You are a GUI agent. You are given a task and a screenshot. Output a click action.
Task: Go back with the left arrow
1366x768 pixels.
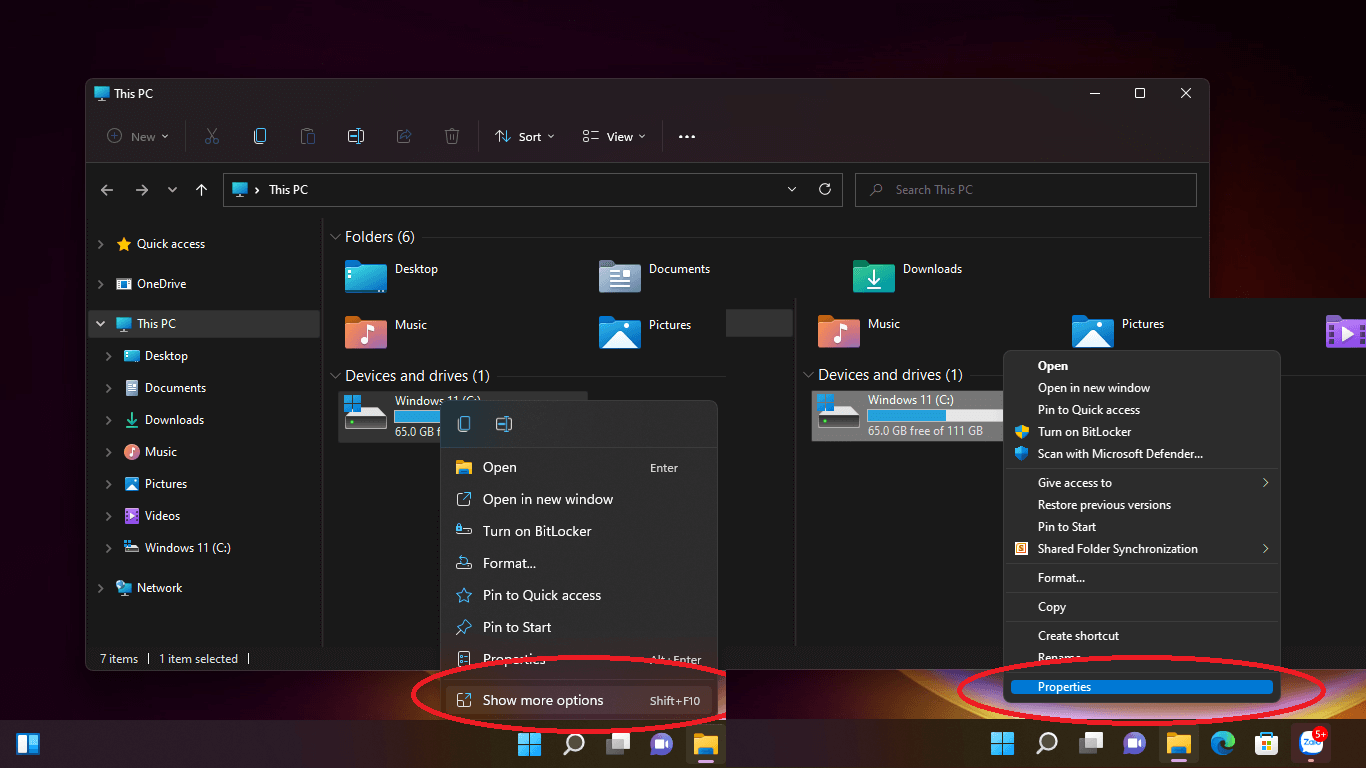click(x=108, y=189)
